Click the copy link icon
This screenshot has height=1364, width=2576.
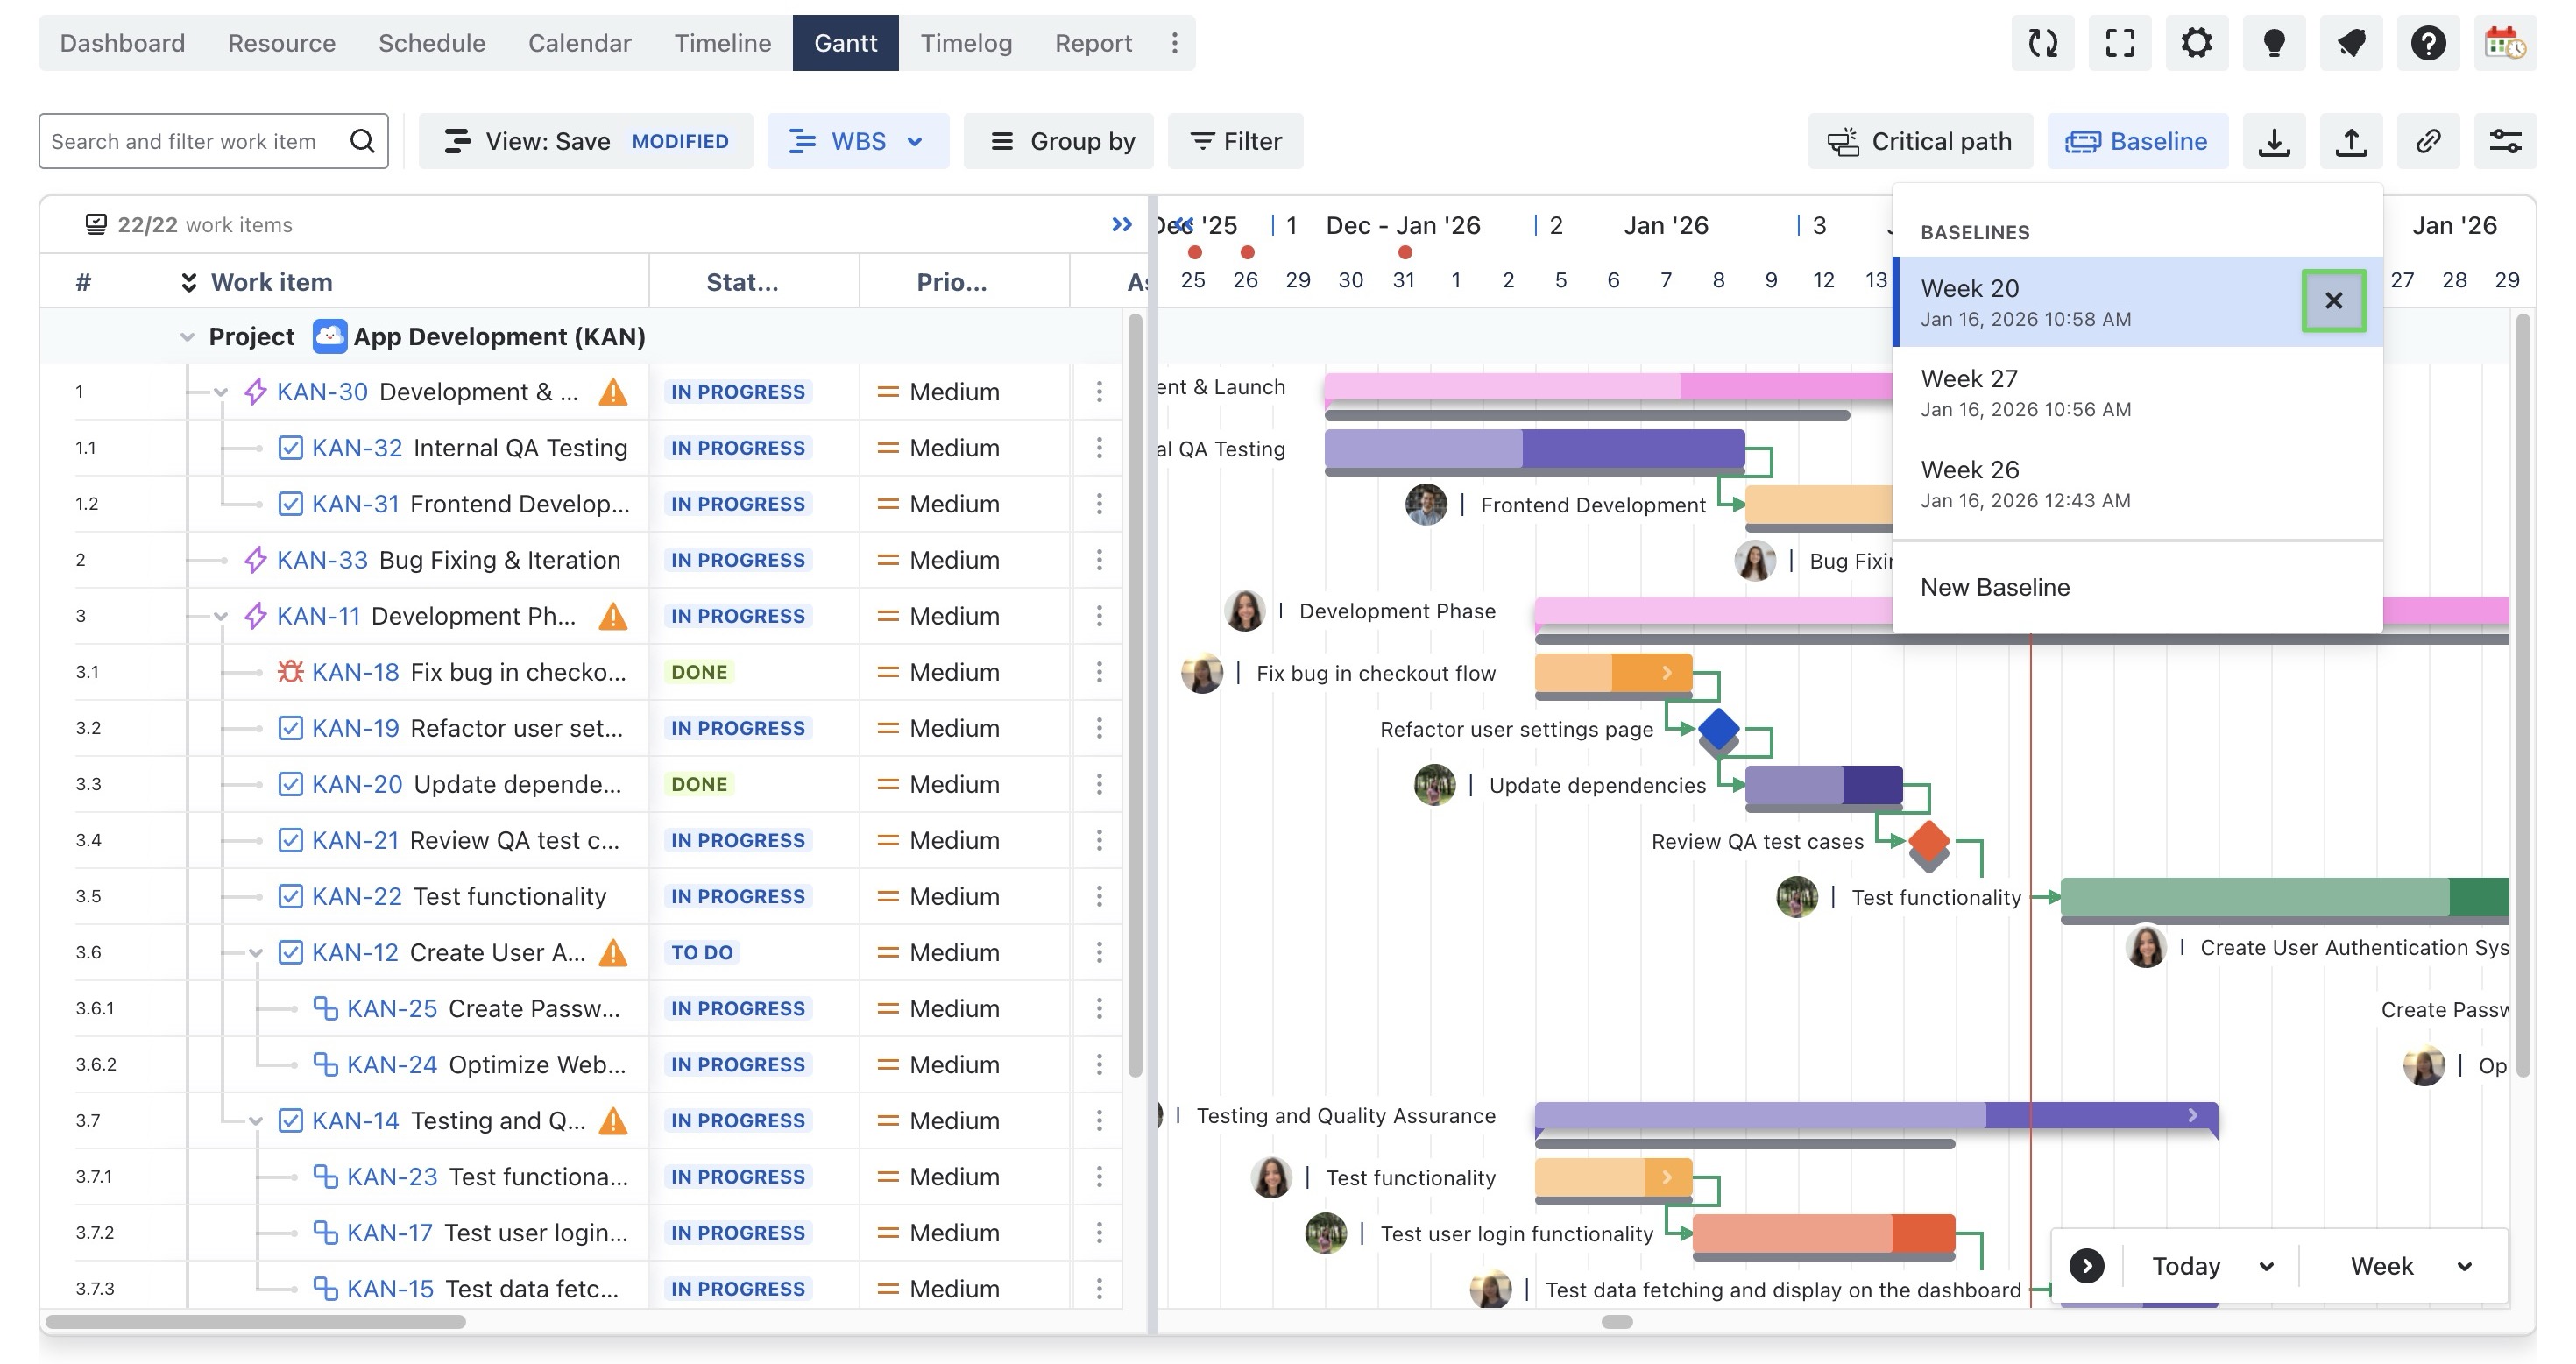pyautogui.click(x=2427, y=141)
